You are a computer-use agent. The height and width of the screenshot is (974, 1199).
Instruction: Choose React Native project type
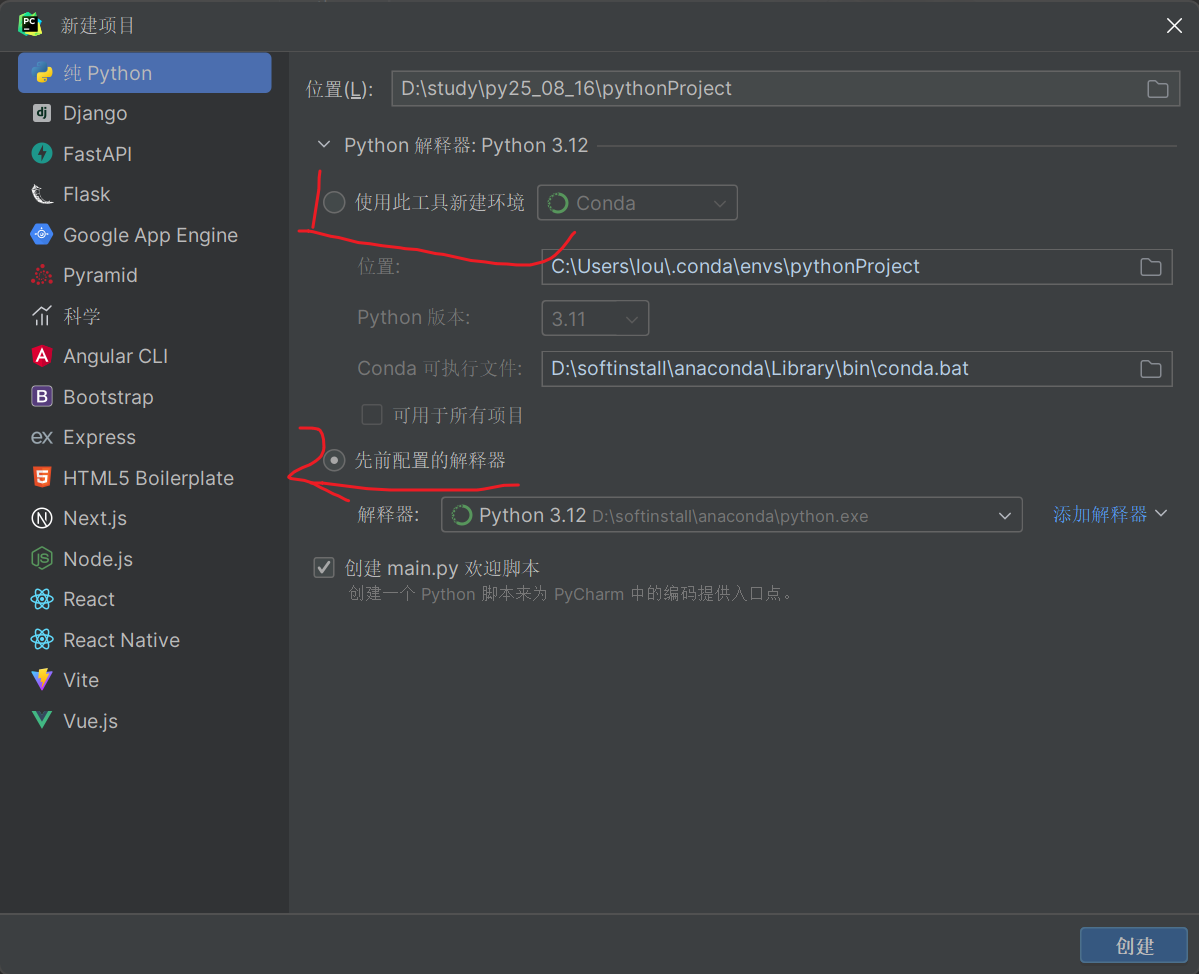click(145, 640)
